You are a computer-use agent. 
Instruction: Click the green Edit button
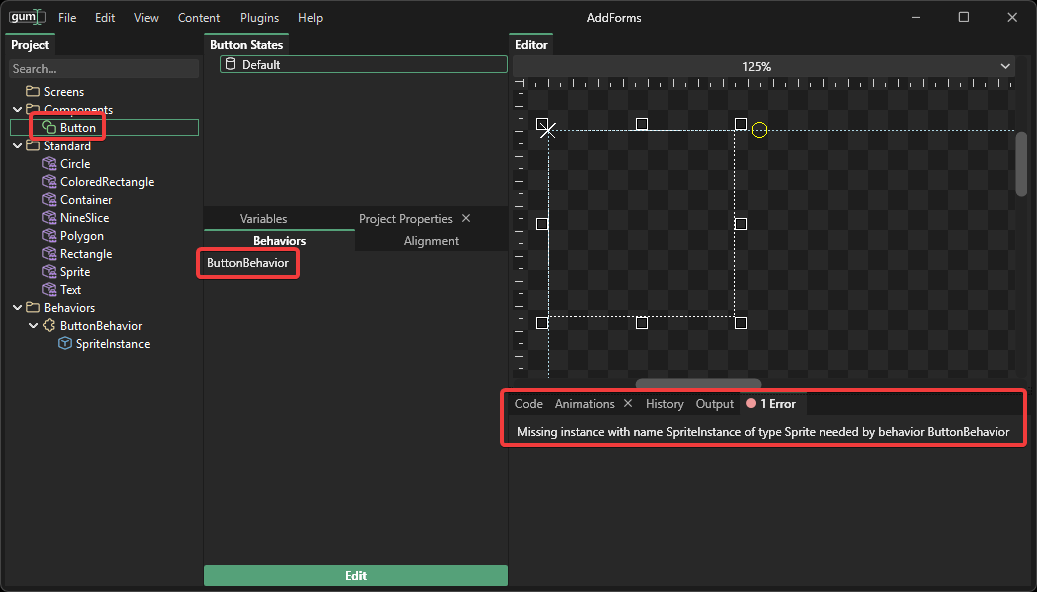pyautogui.click(x=356, y=576)
